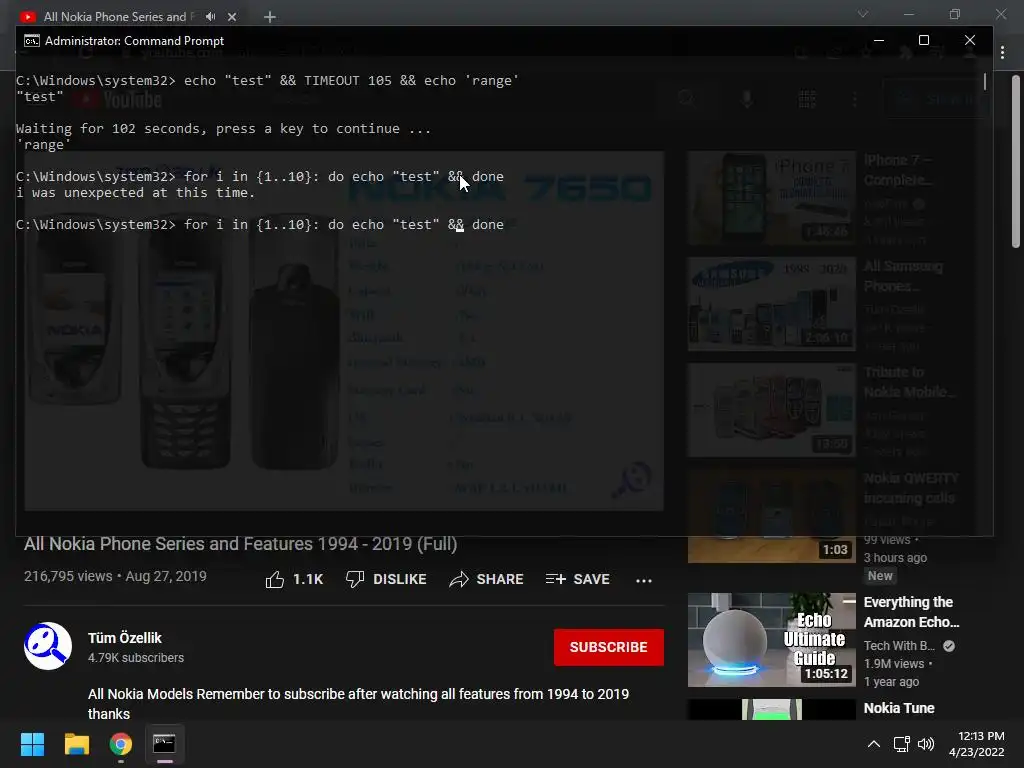Image resolution: width=1024 pixels, height=768 pixels.
Task: Click the video title text
Action: point(240,543)
